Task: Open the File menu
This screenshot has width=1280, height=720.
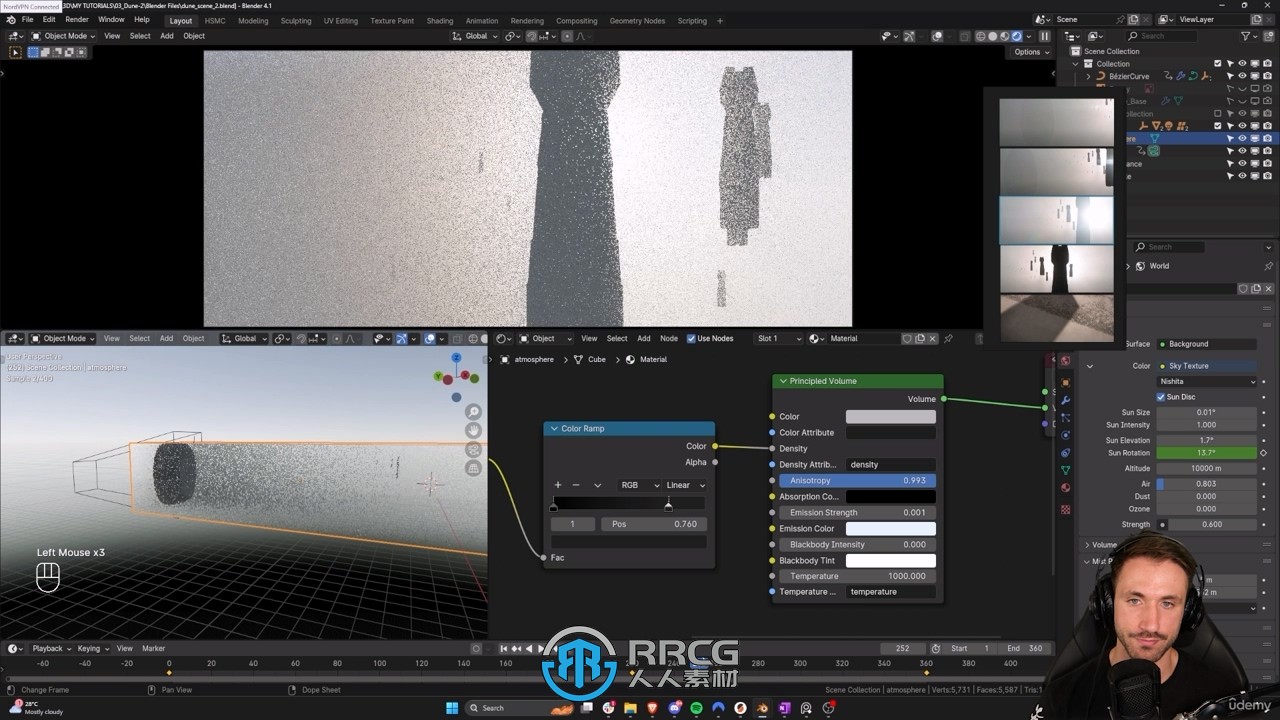Action: click(27, 20)
